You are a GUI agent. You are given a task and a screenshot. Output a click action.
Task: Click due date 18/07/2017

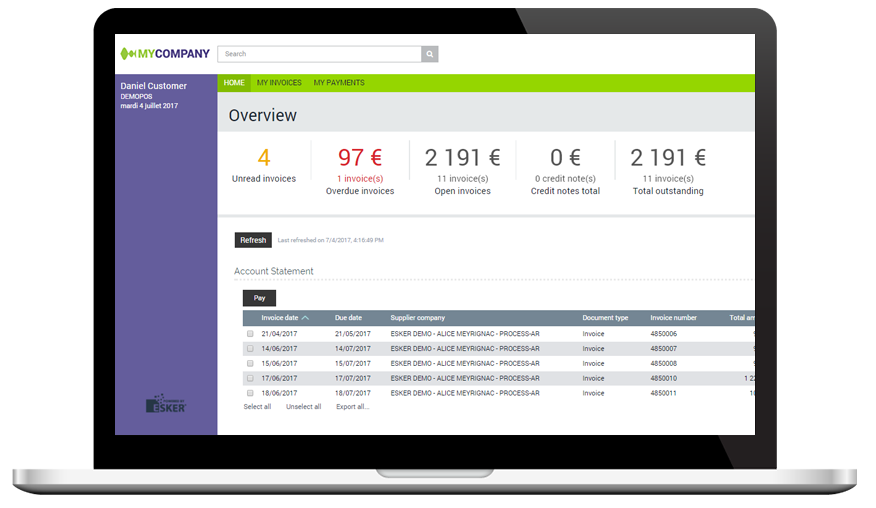353,393
